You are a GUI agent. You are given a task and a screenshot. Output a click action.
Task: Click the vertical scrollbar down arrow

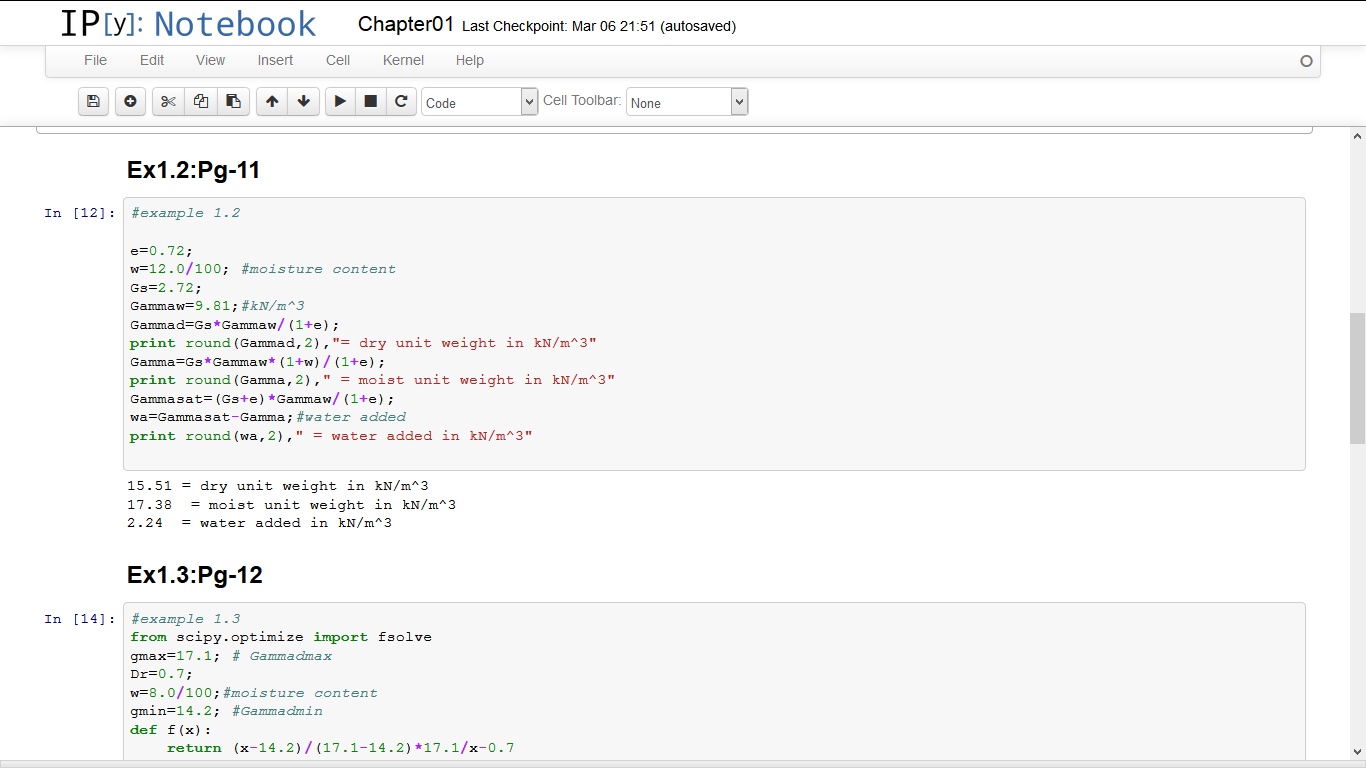[1357, 753]
